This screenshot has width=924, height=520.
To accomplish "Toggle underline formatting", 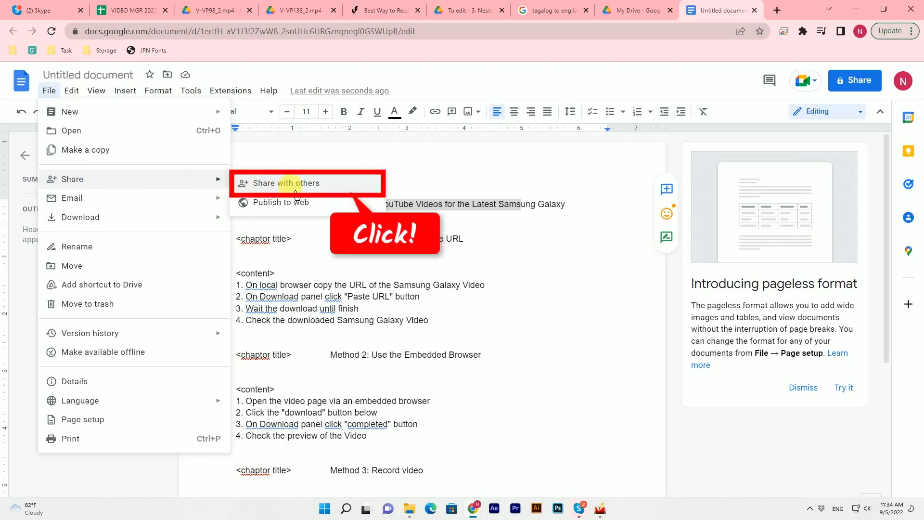I will (377, 111).
